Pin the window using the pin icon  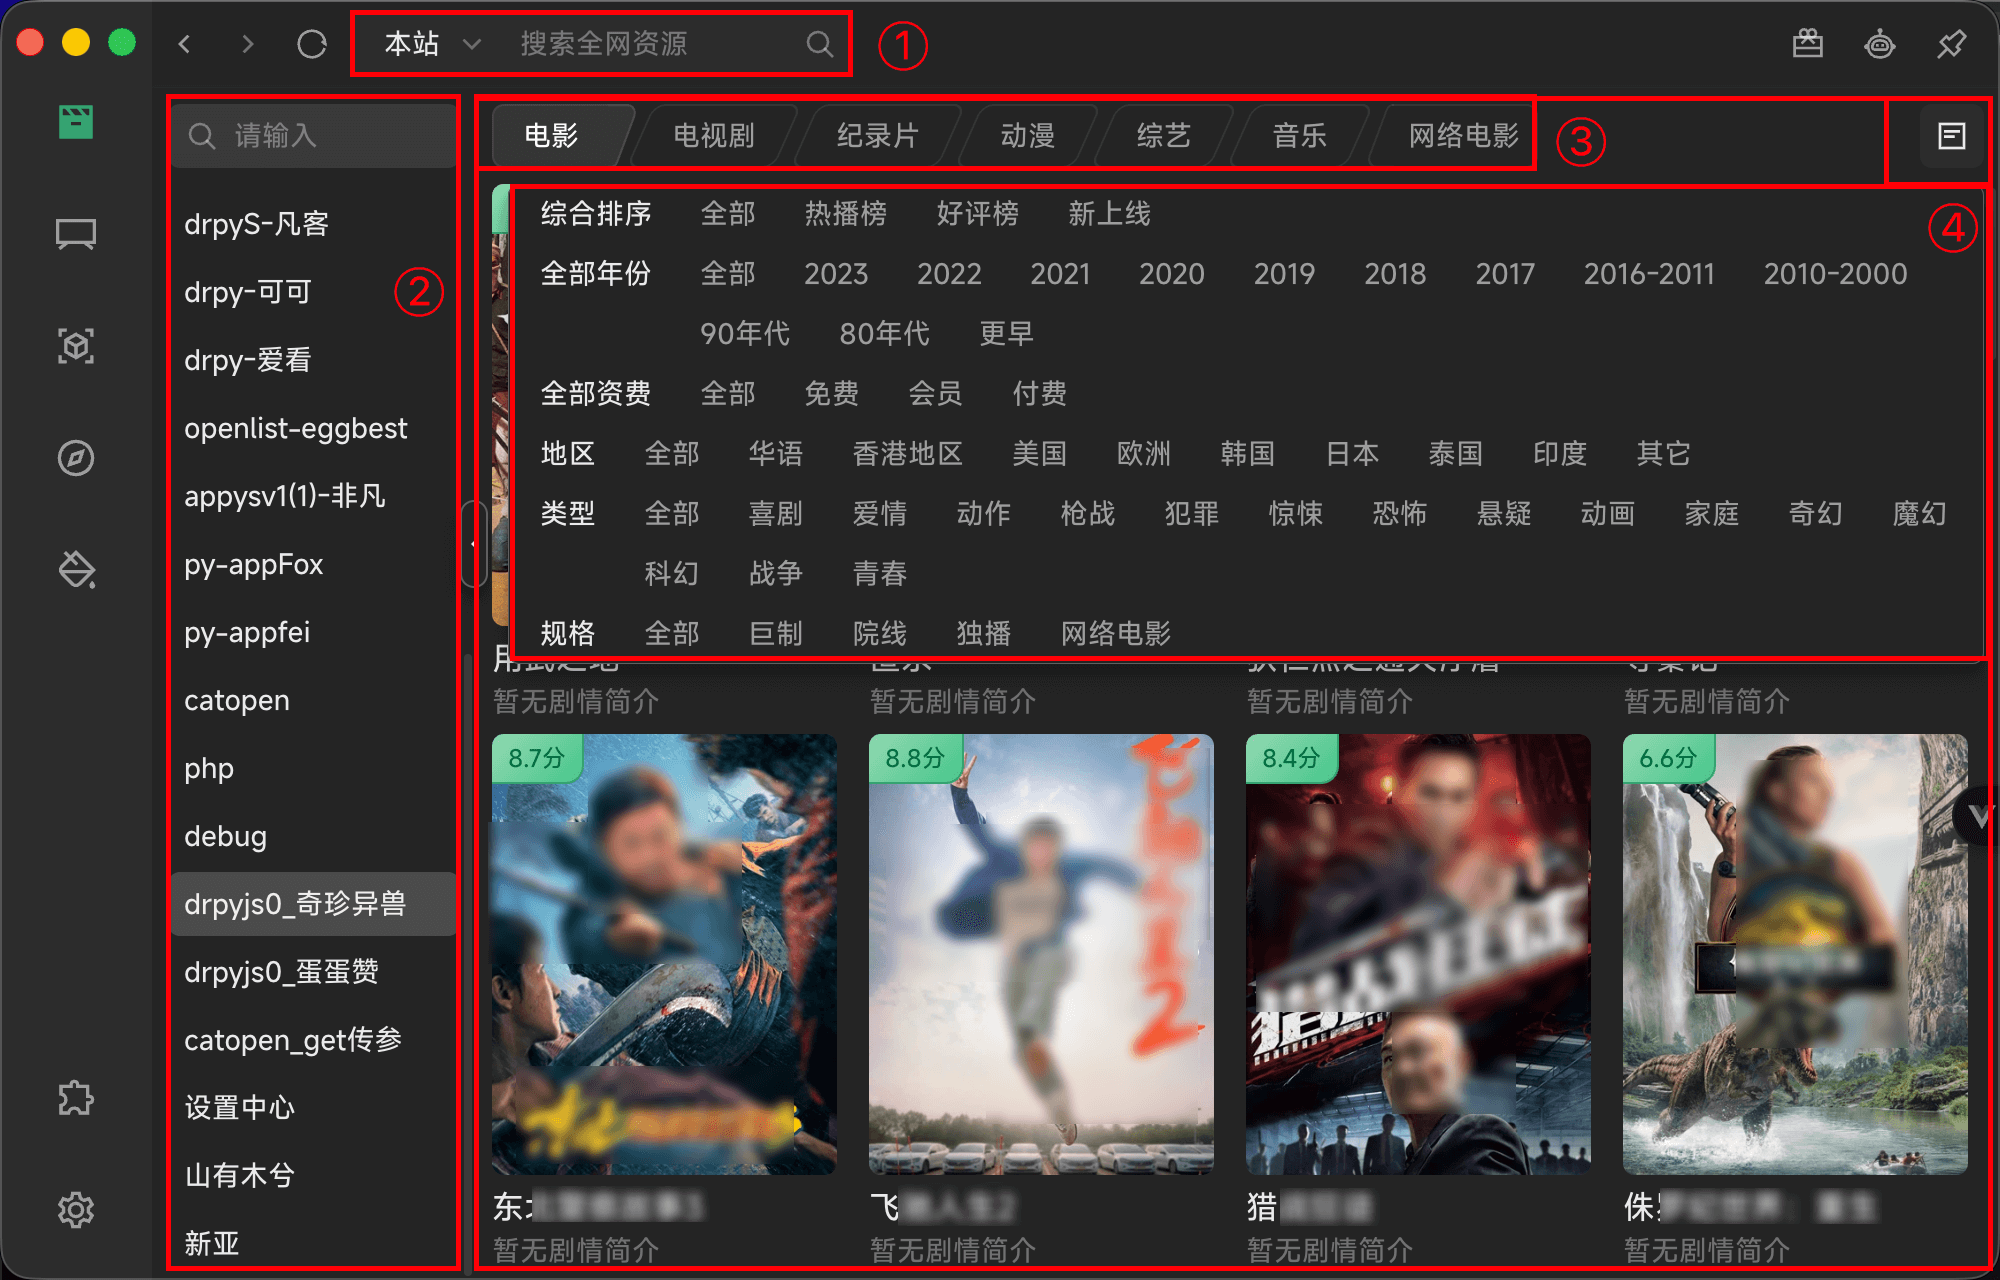click(1950, 44)
